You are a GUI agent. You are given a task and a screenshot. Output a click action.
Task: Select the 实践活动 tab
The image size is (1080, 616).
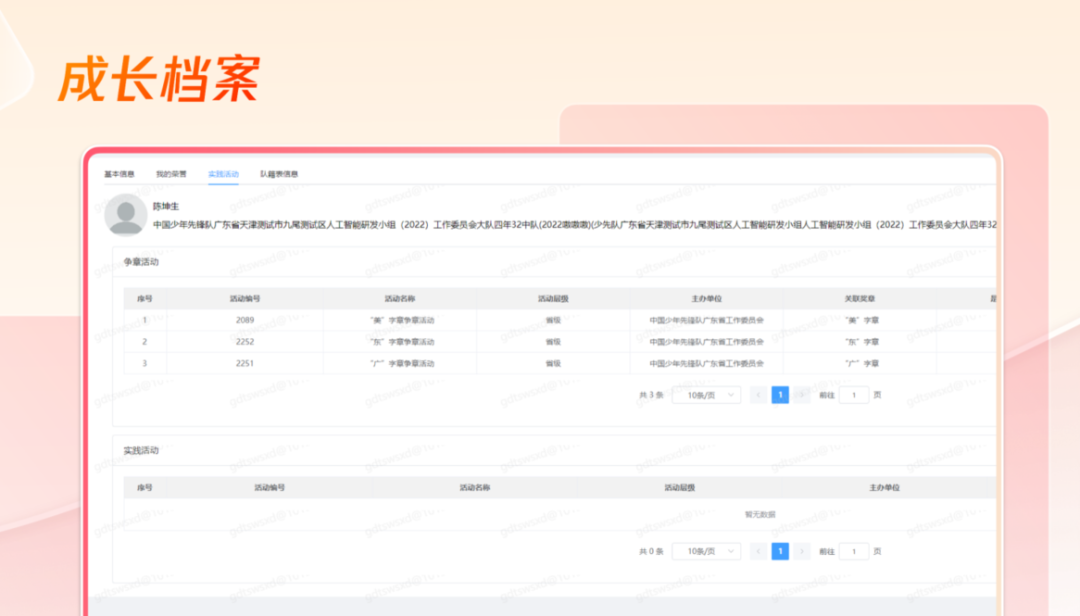click(223, 174)
